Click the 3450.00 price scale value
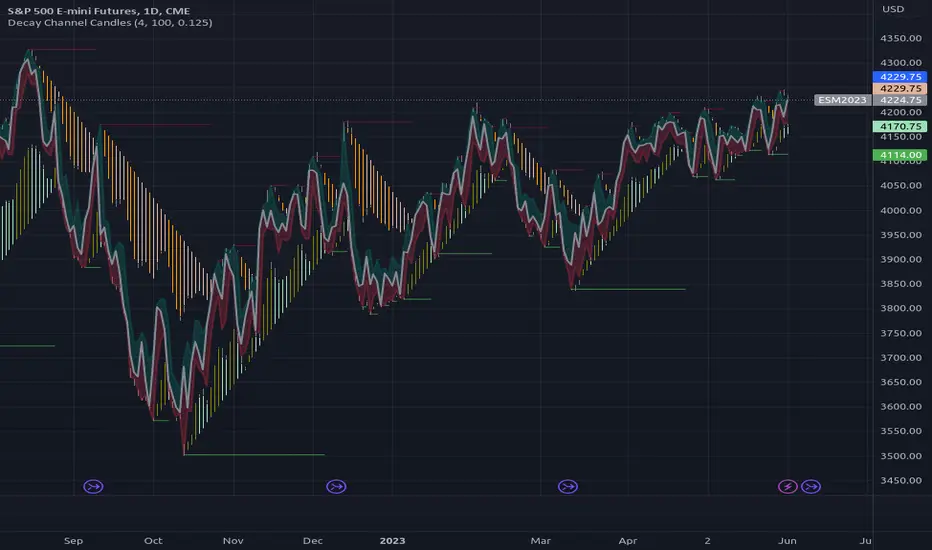 tap(901, 480)
